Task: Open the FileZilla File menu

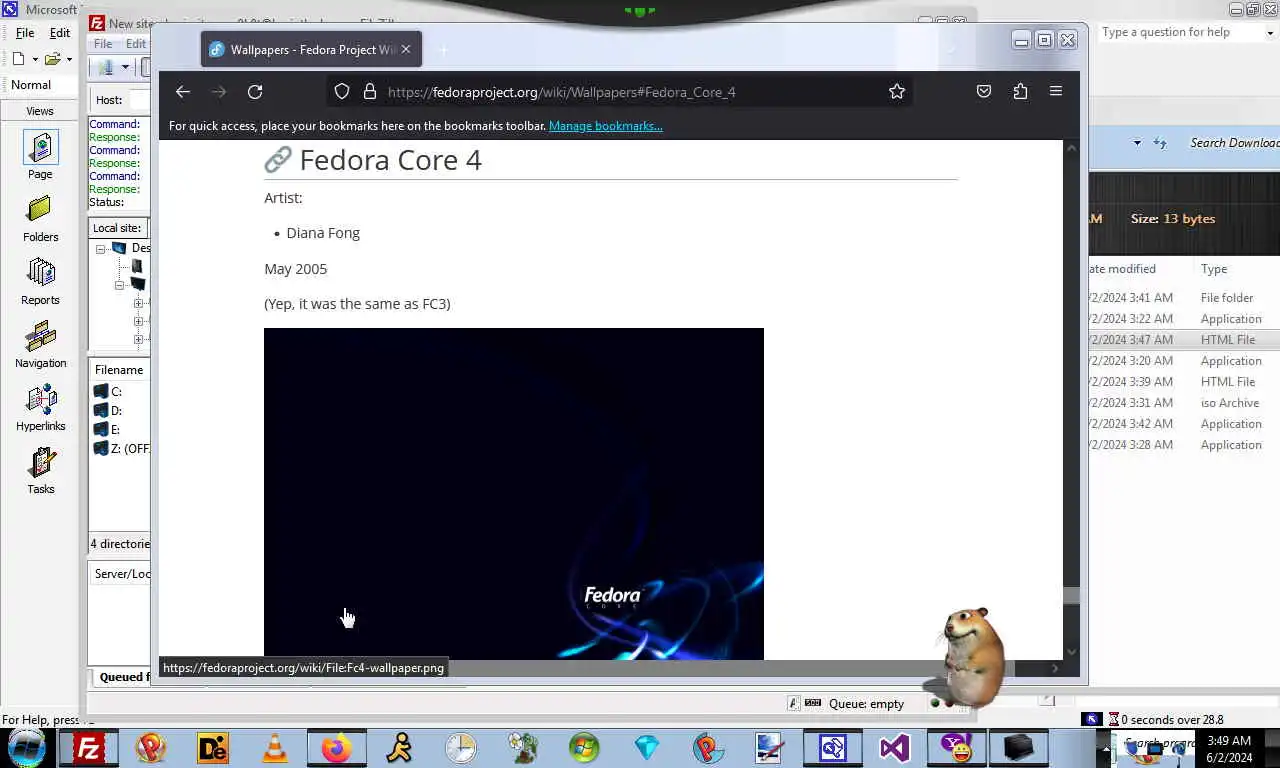Action: [x=103, y=44]
